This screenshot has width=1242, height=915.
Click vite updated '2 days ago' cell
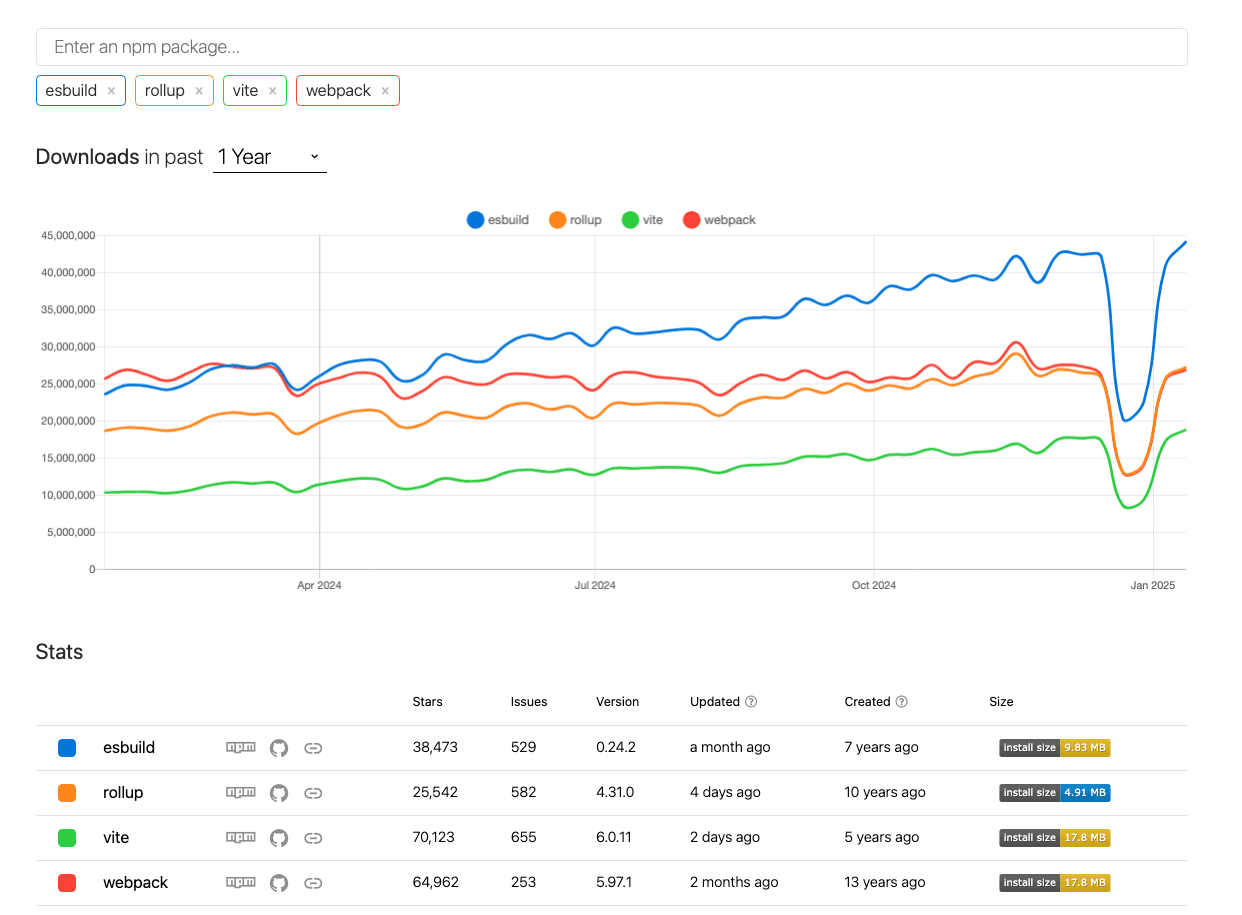pyautogui.click(x=725, y=837)
